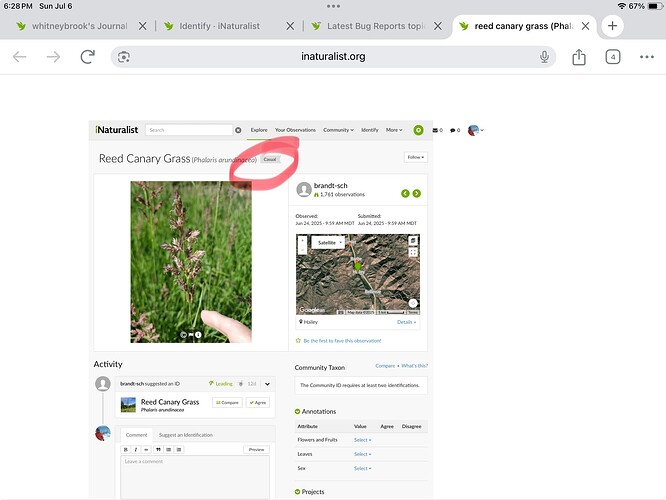
Task: Open the Flowers and Fruits Select dropdown
Action: (x=362, y=440)
